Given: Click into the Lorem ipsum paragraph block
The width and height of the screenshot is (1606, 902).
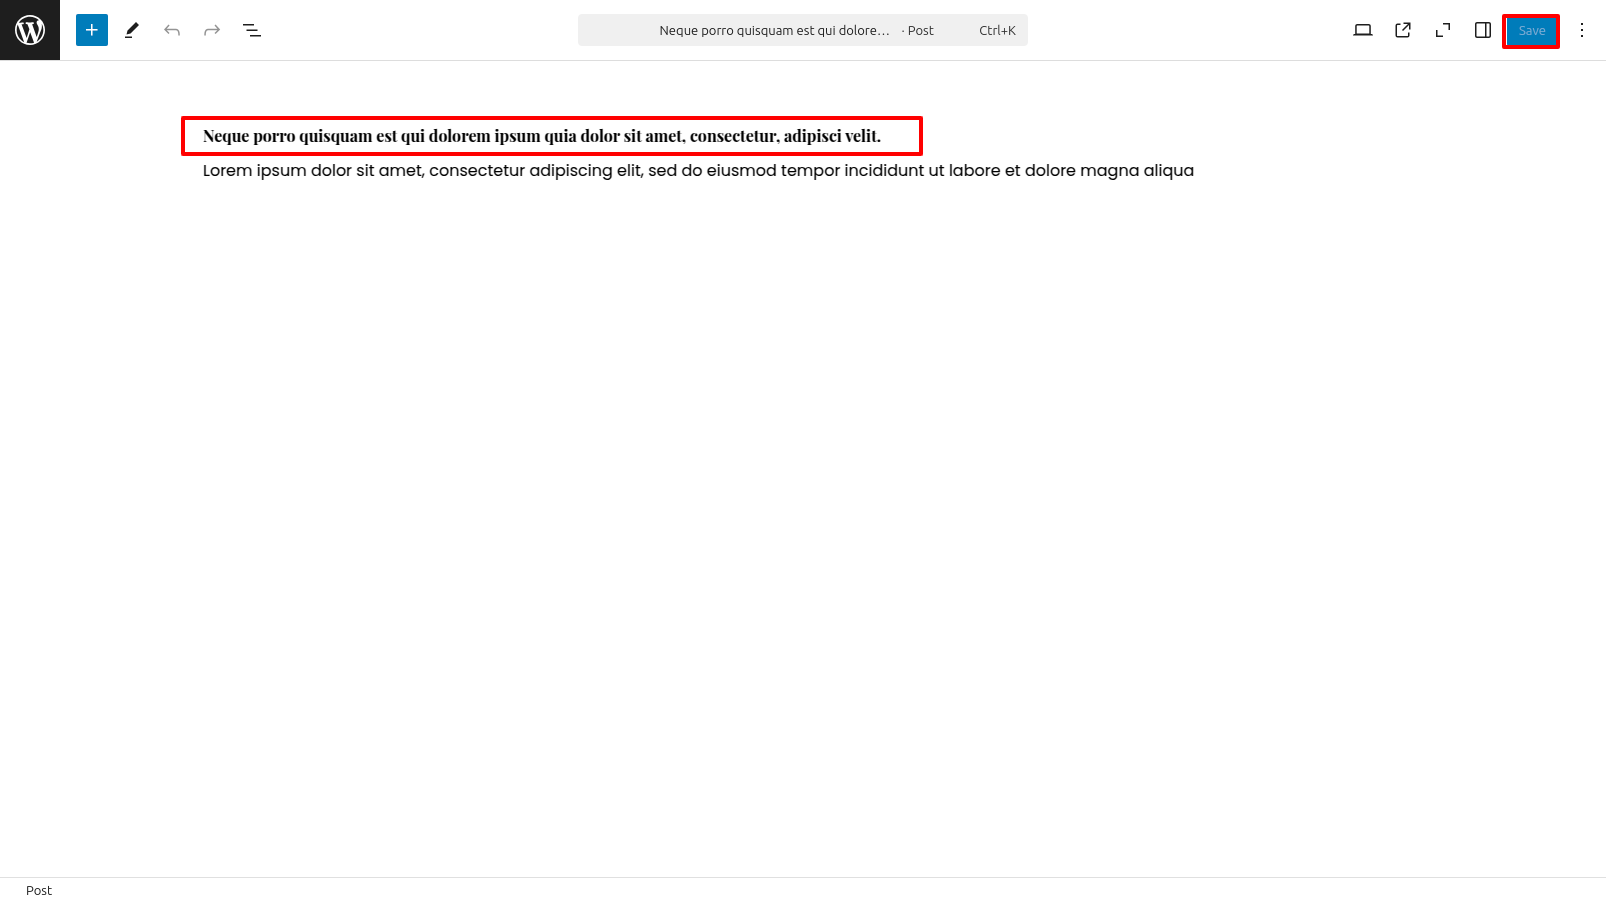Looking at the screenshot, I should pos(697,171).
